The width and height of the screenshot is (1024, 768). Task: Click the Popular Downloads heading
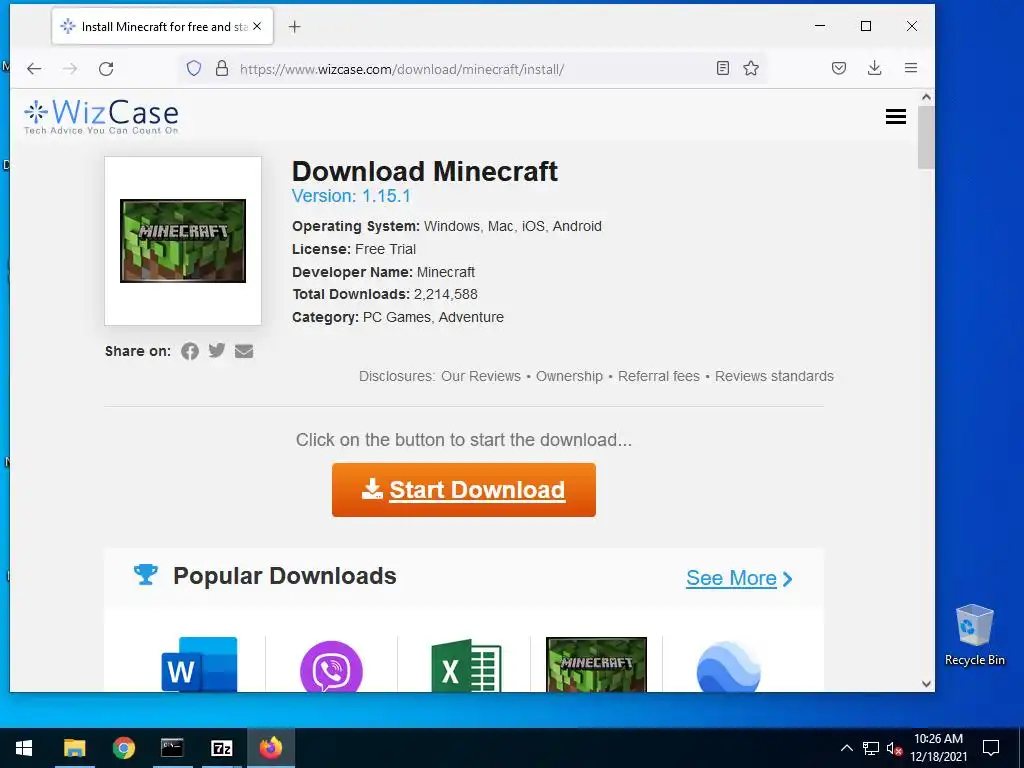tap(285, 576)
